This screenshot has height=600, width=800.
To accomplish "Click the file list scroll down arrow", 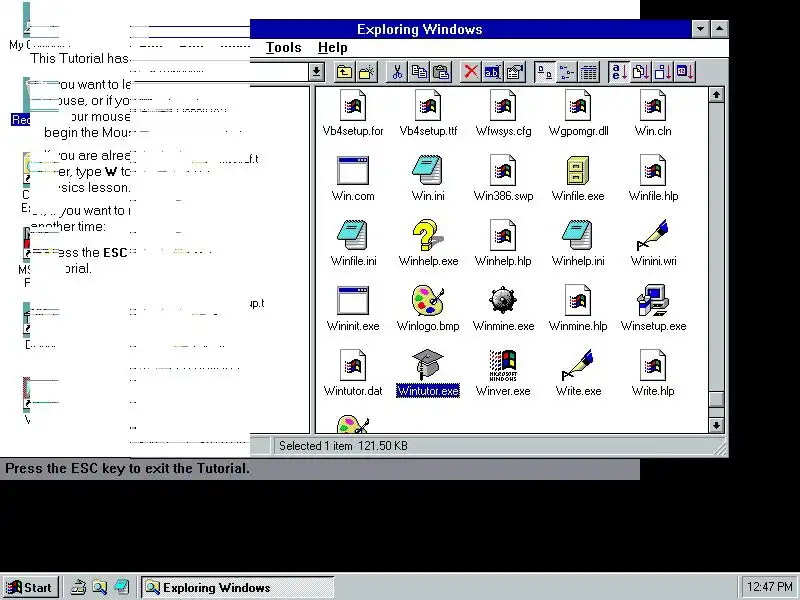I will [x=716, y=425].
